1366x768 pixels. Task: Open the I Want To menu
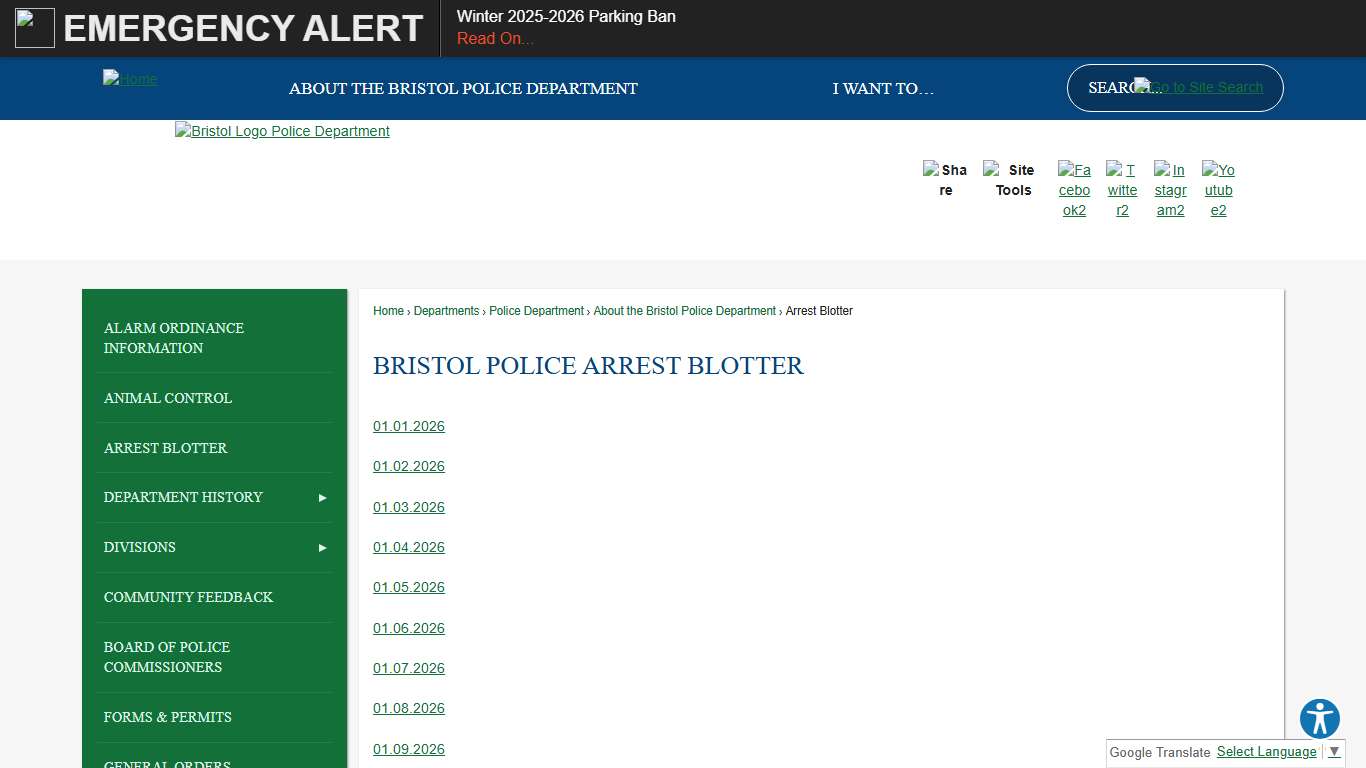point(883,88)
